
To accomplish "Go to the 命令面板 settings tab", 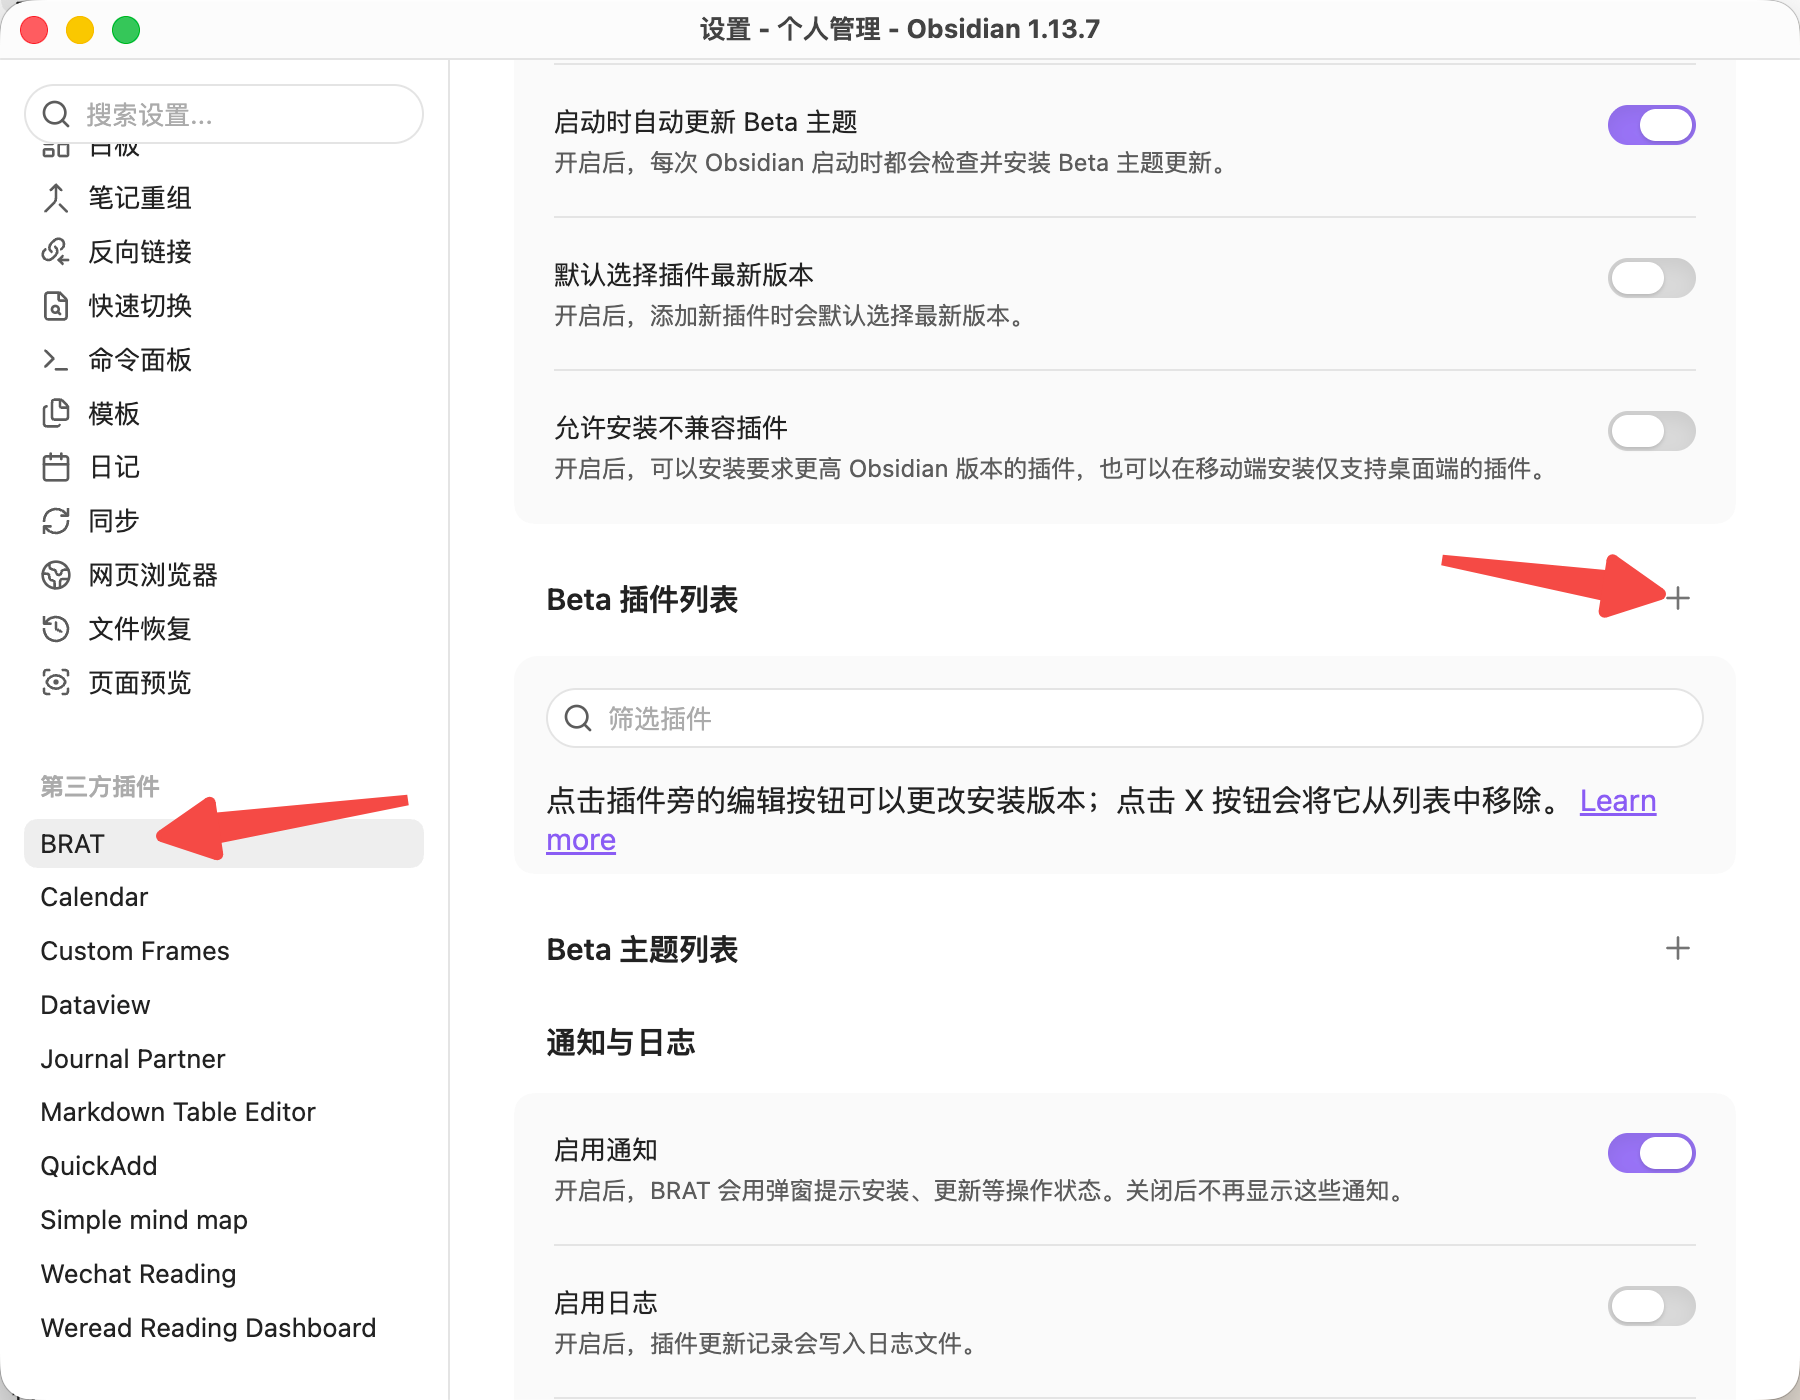I will tap(224, 360).
